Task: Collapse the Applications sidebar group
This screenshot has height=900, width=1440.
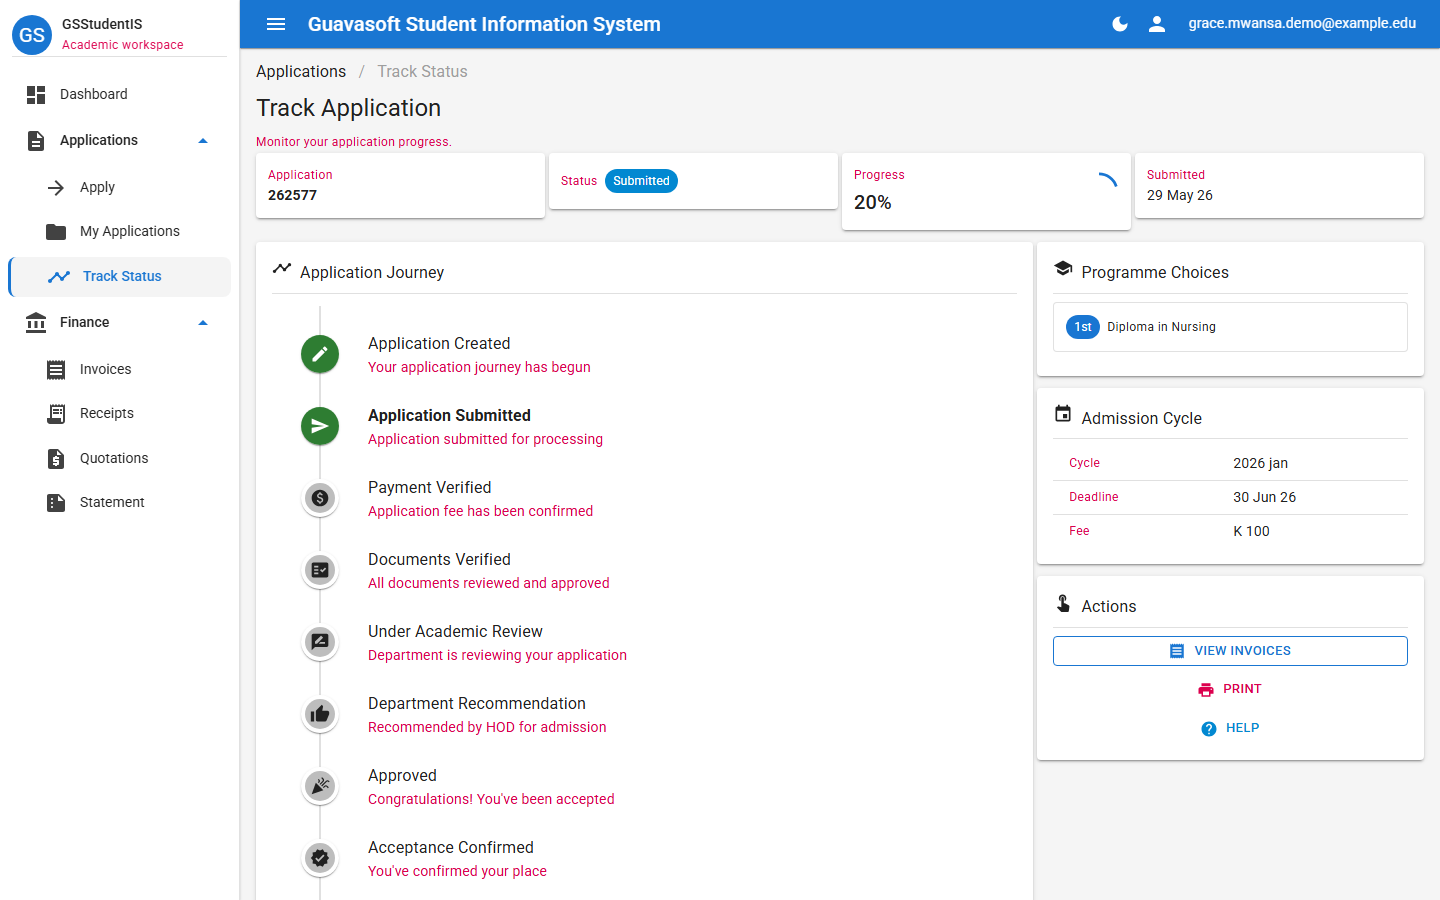Action: pyautogui.click(x=203, y=141)
